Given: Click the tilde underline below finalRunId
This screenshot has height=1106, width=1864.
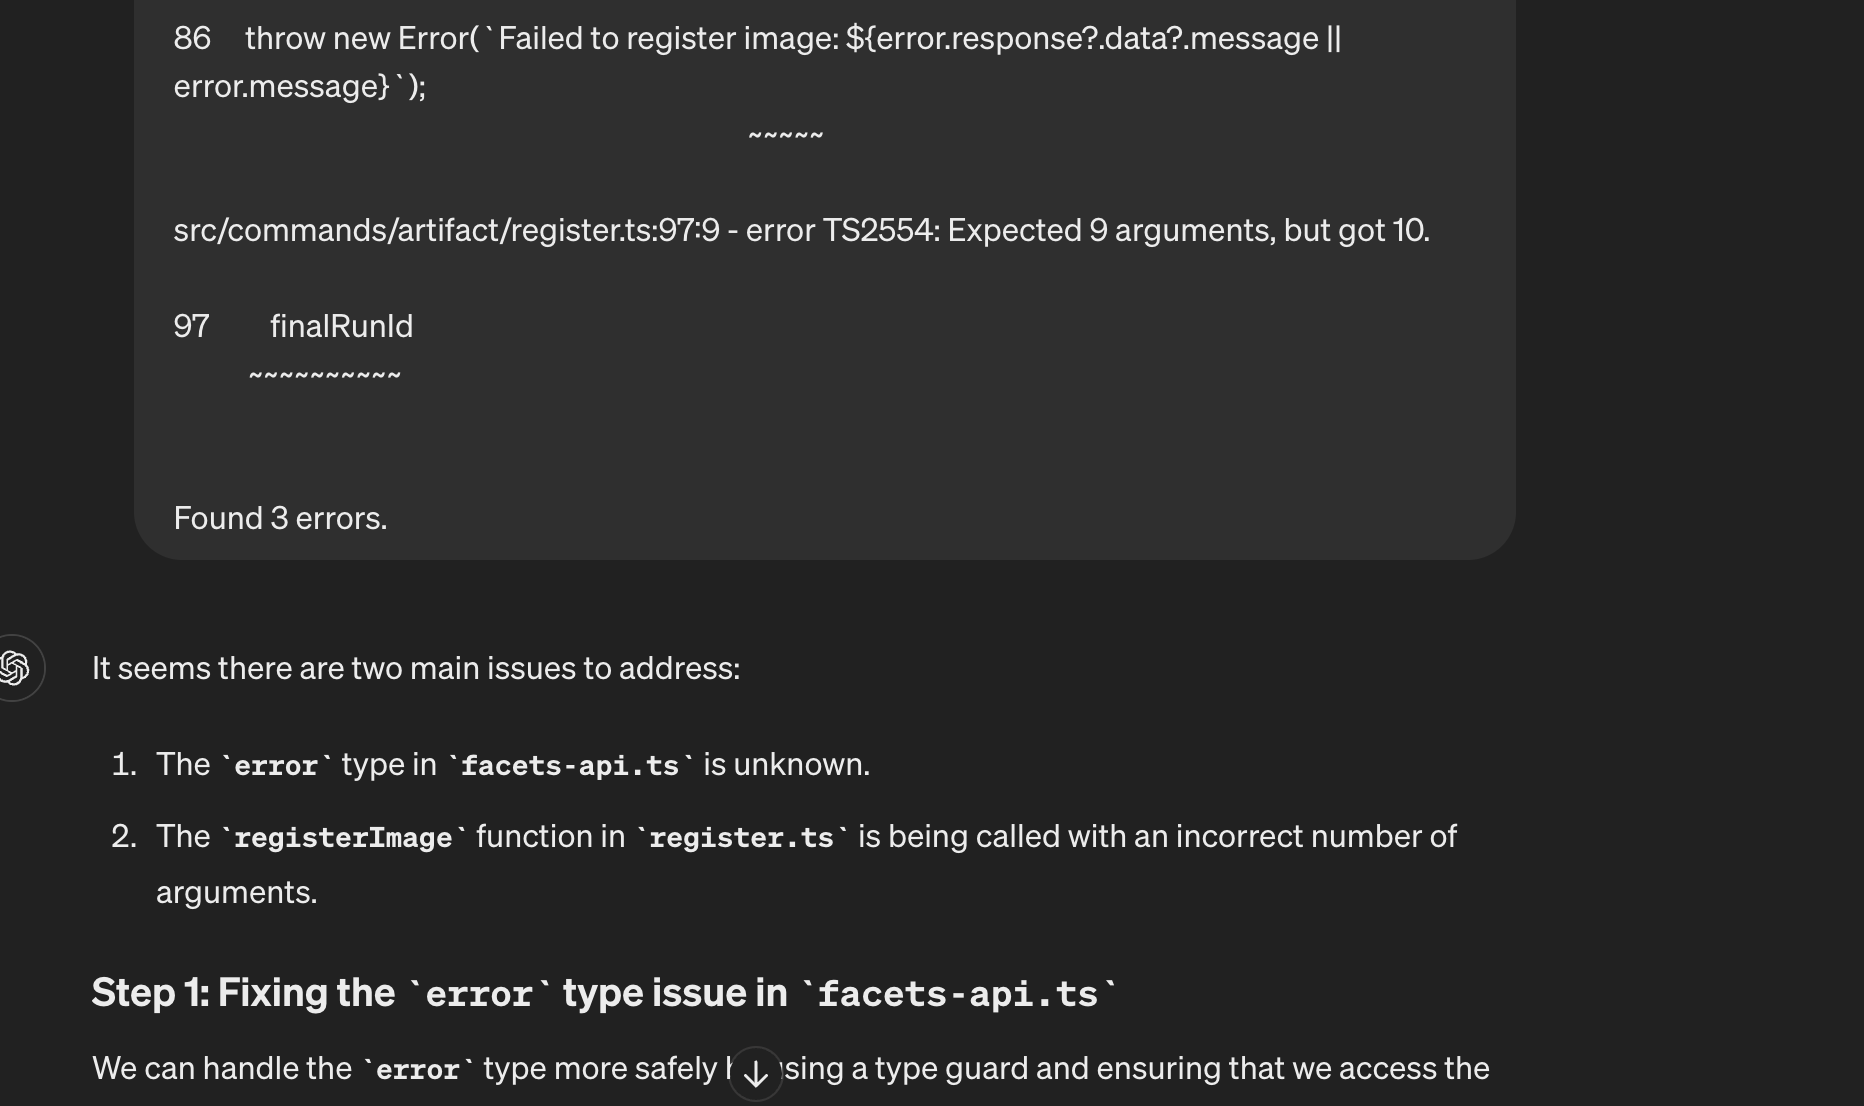Looking at the screenshot, I should click(324, 375).
